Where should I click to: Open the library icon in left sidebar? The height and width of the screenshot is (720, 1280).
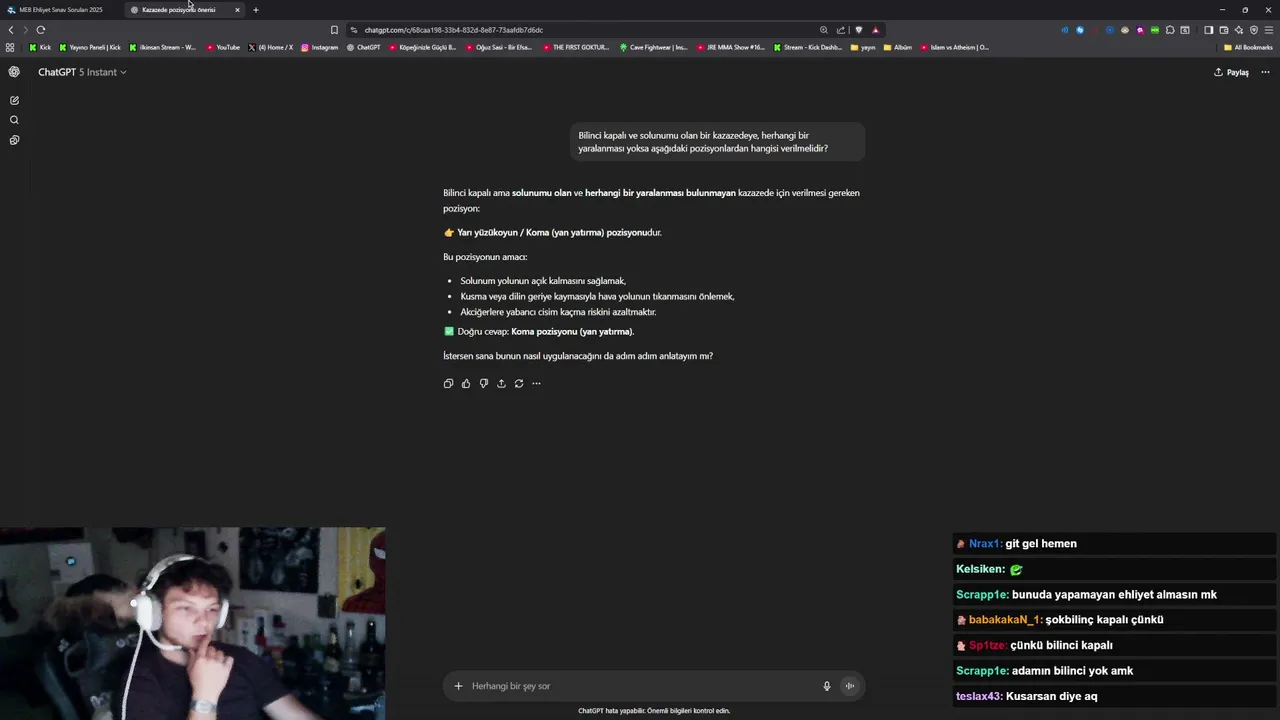[x=14, y=140]
